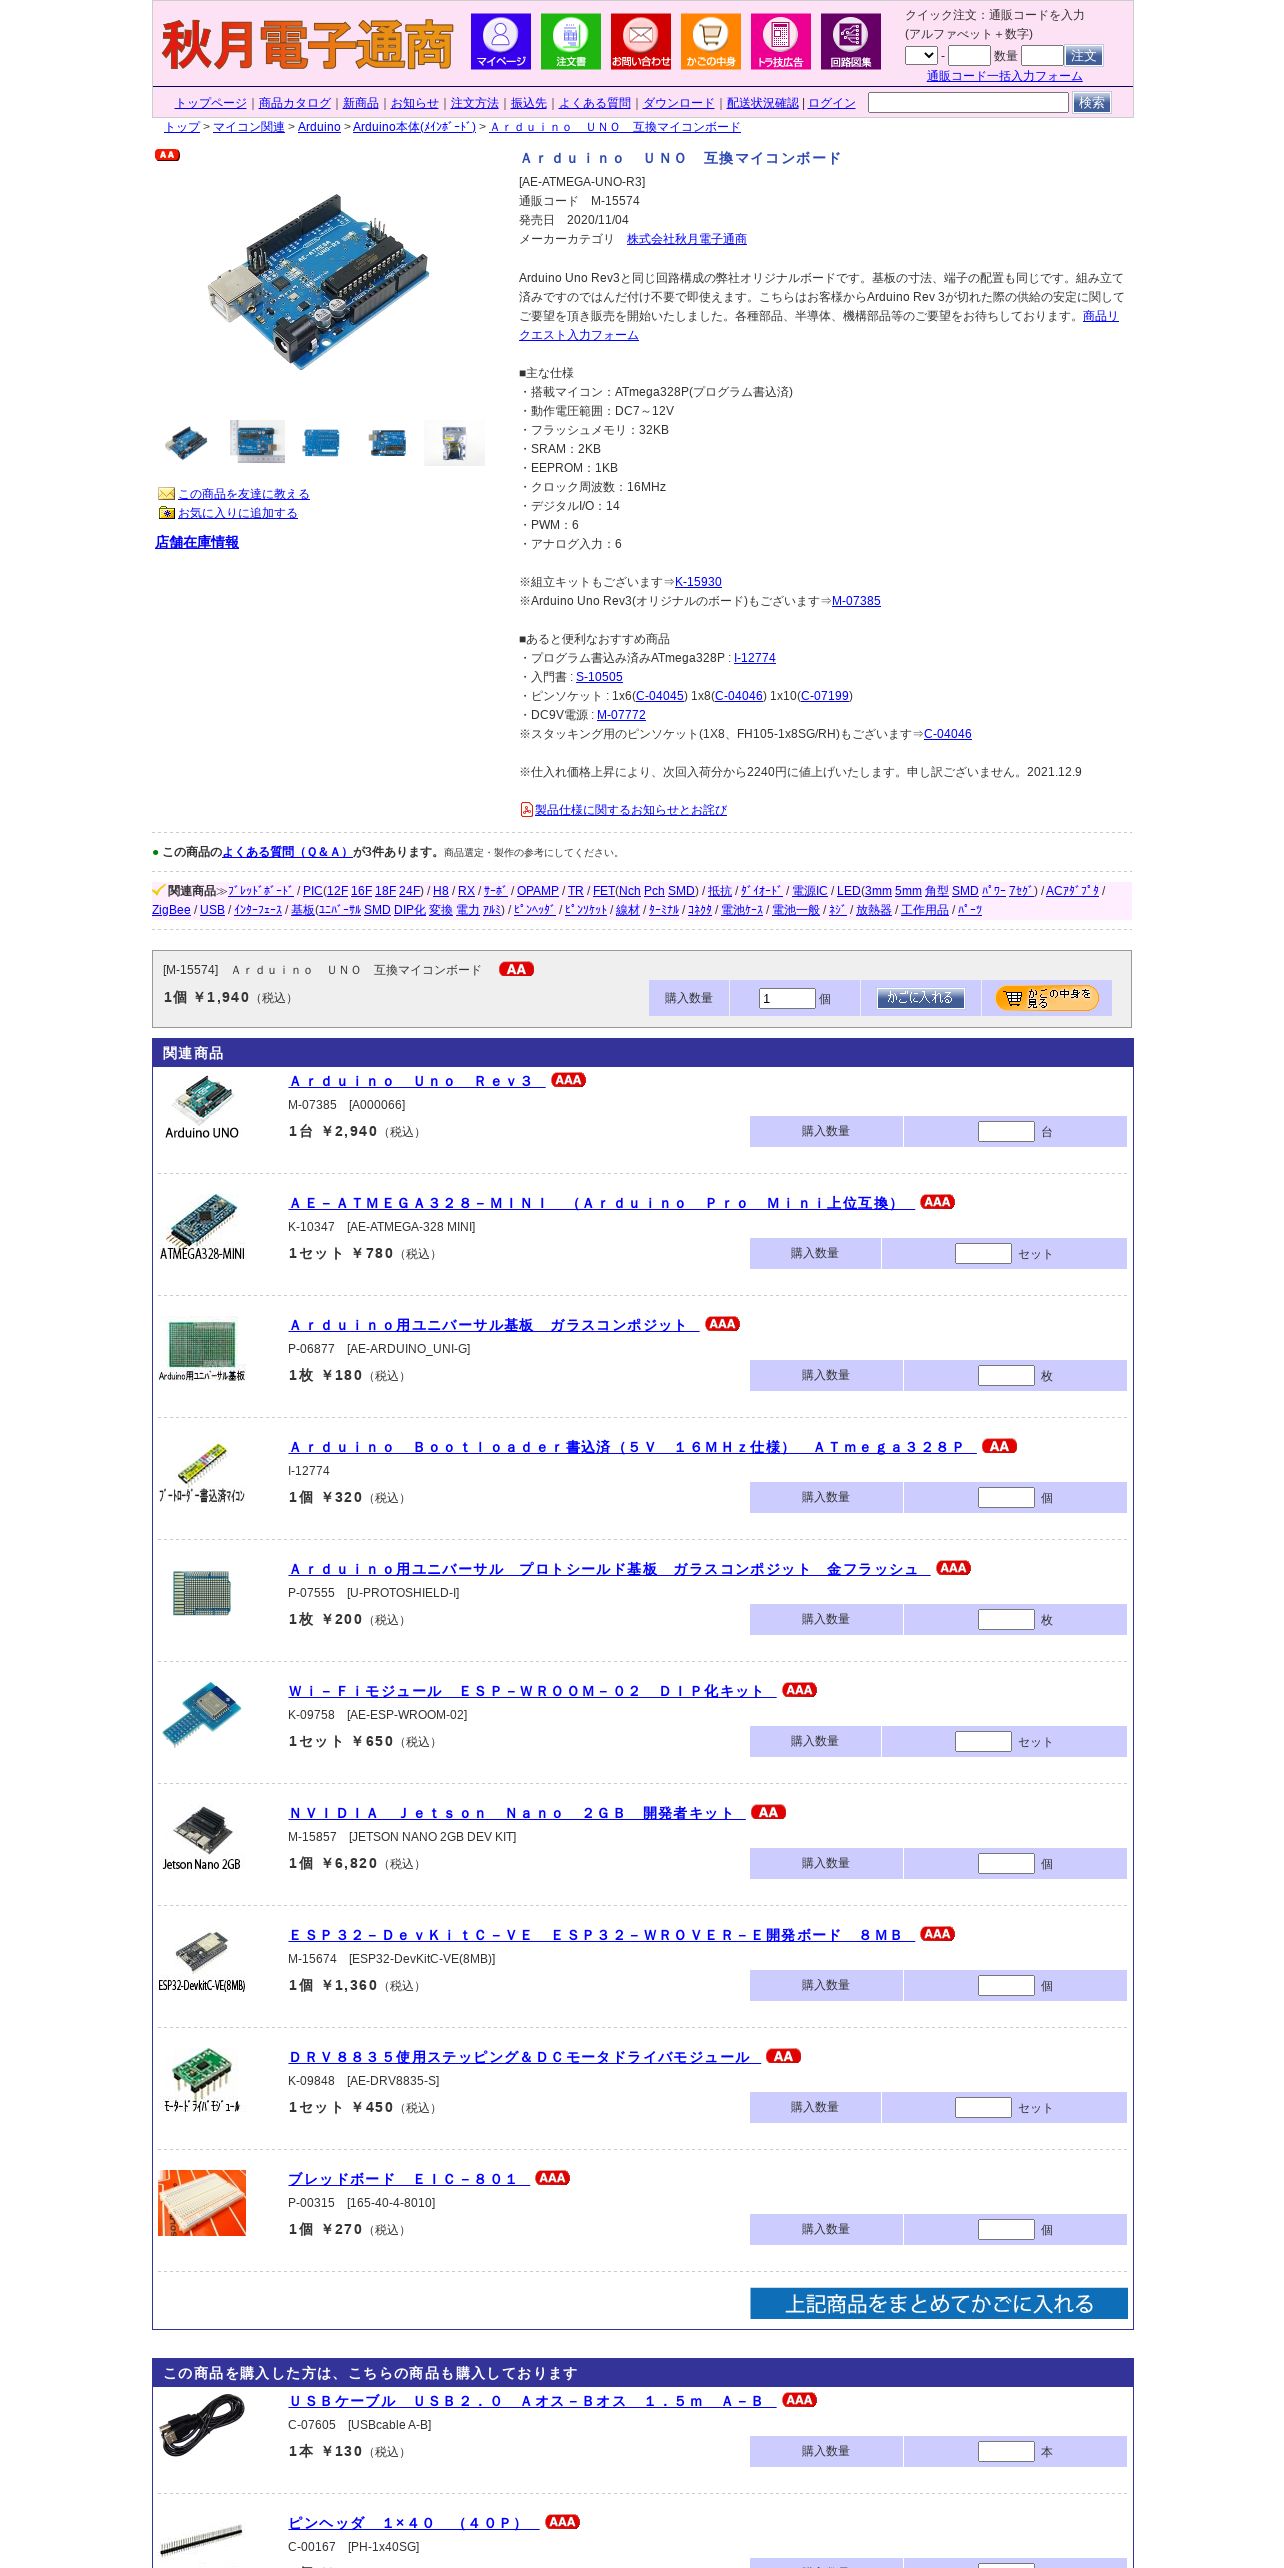Open DC9V power supply link M-07772
The image size is (1284, 2568).
click(621, 715)
